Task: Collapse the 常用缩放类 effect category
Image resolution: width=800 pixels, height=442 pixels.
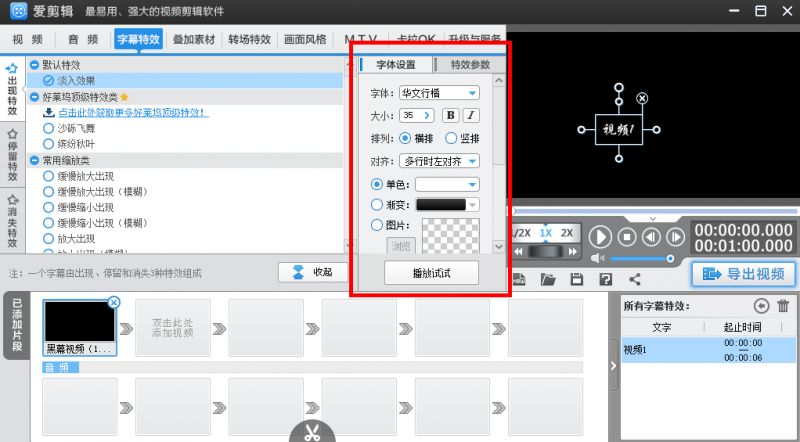Action: 34,160
